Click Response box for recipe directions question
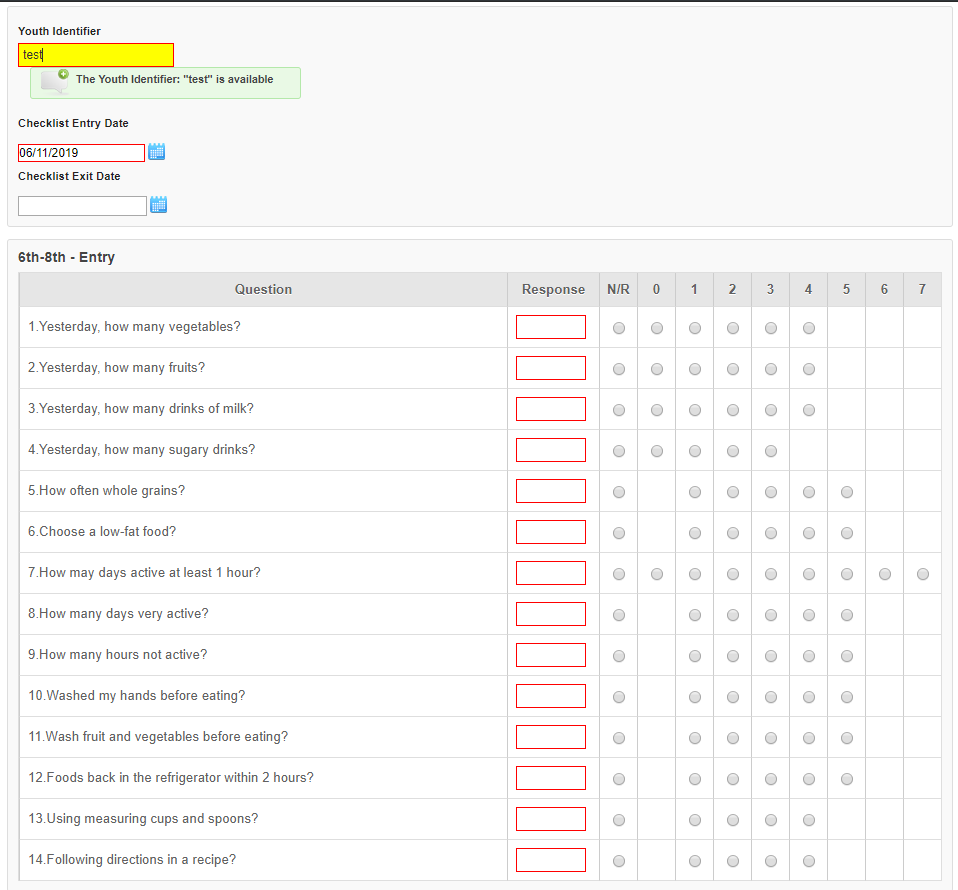Image resolution: width=958 pixels, height=890 pixels. [x=550, y=859]
